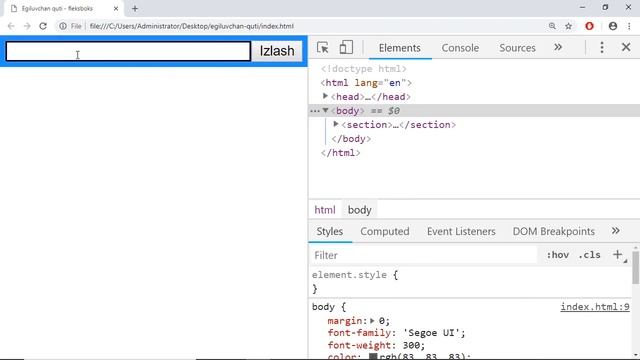Go forward in browser history
The height and width of the screenshot is (360, 640).
click(x=27, y=26)
